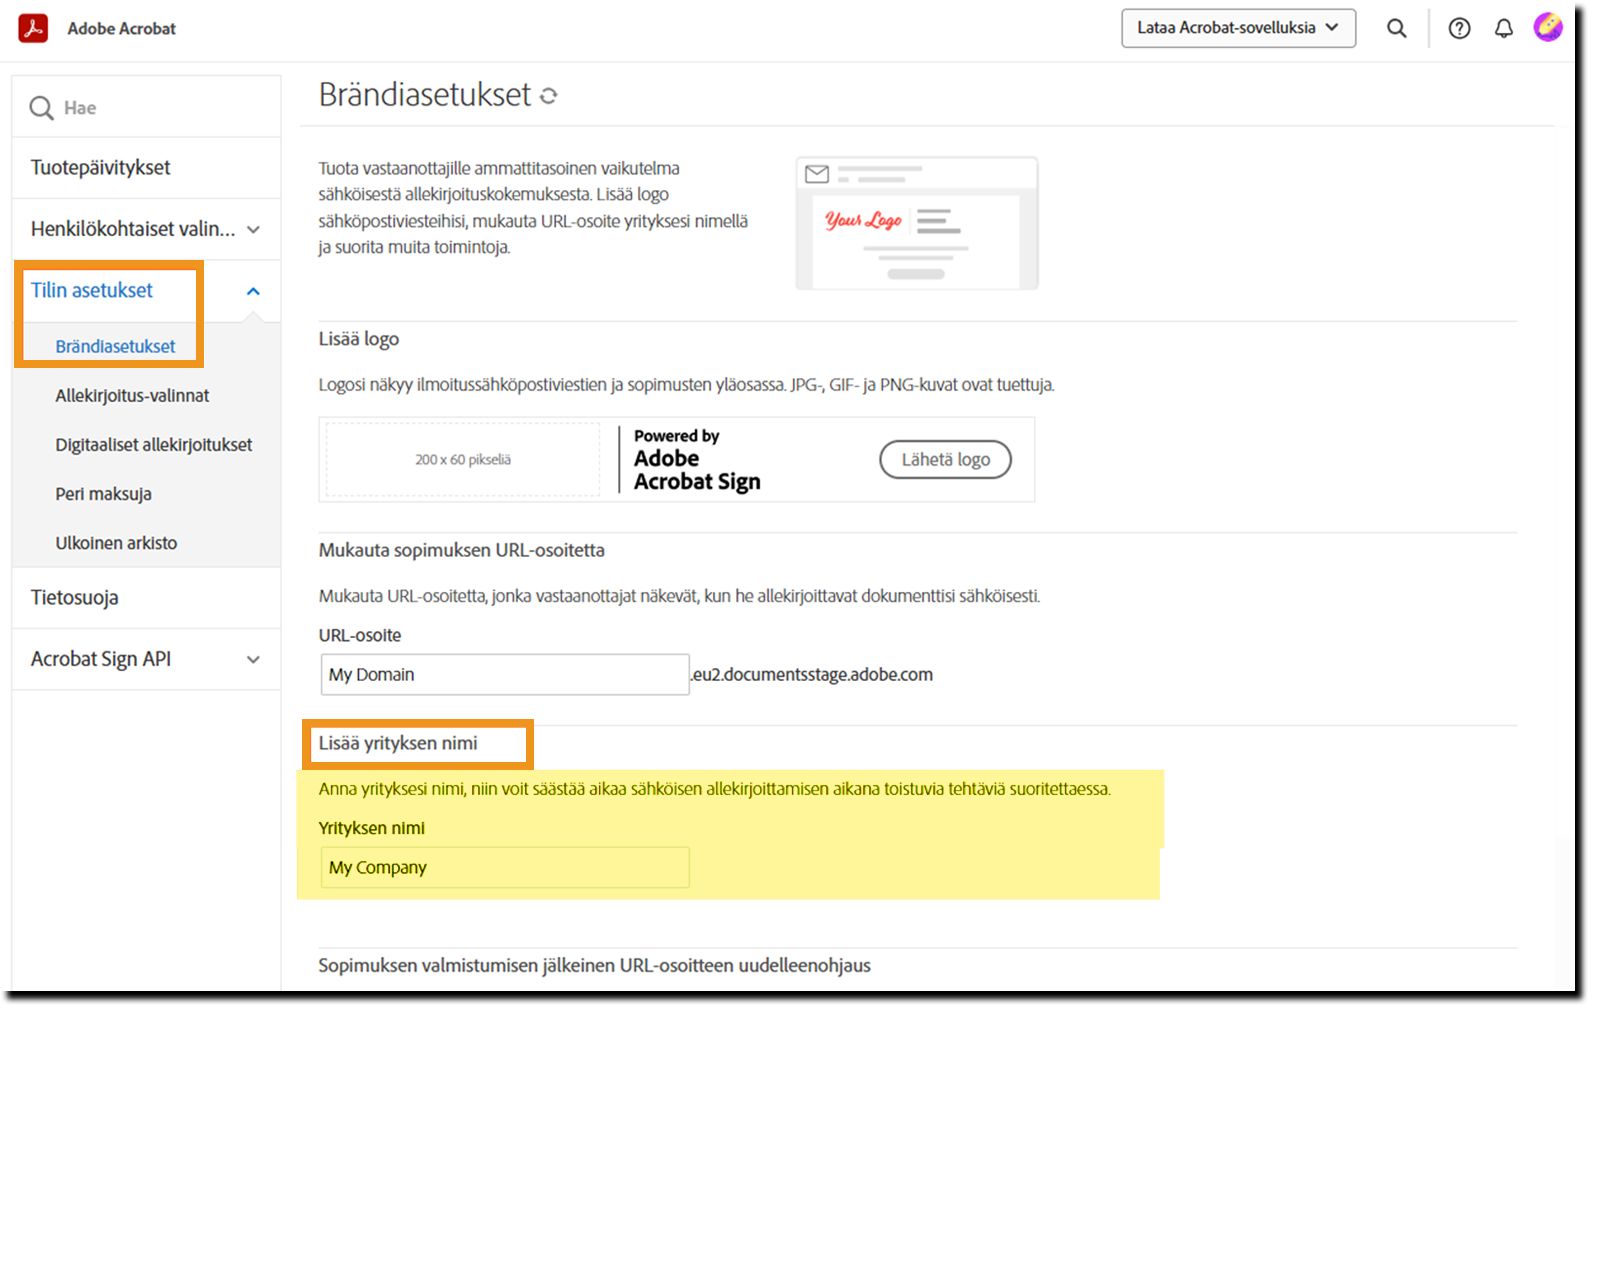Expand the Acrobat Sign API section
Screen dimensions: 1615x1265
coord(146,659)
